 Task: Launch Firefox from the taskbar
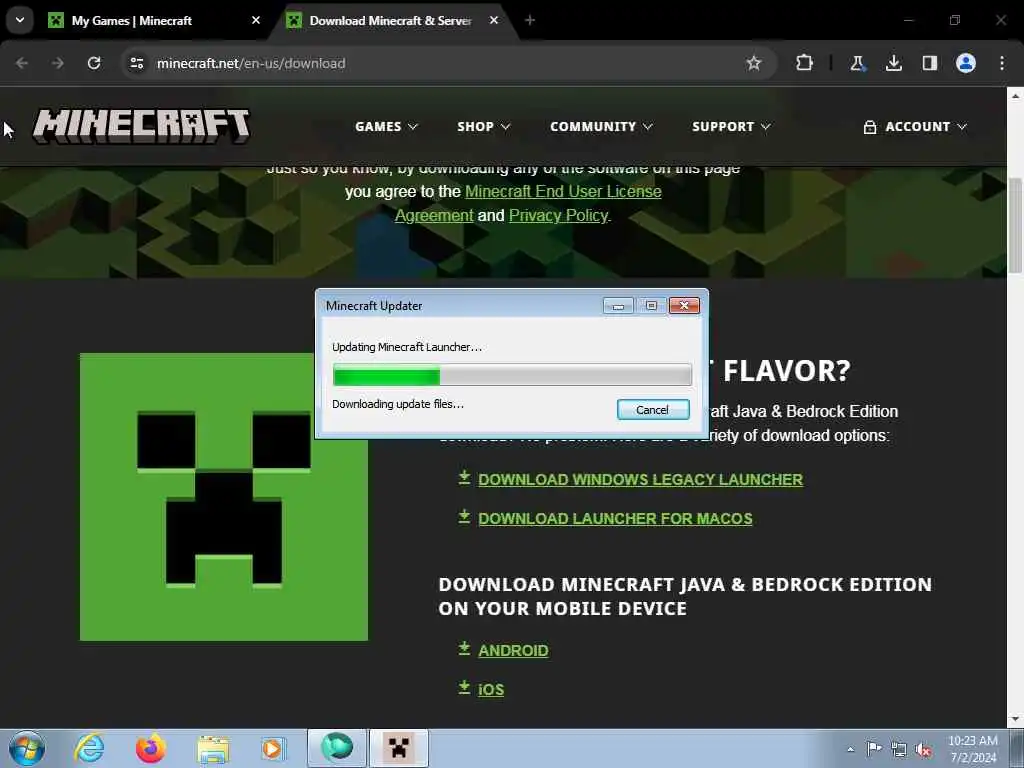[150, 748]
